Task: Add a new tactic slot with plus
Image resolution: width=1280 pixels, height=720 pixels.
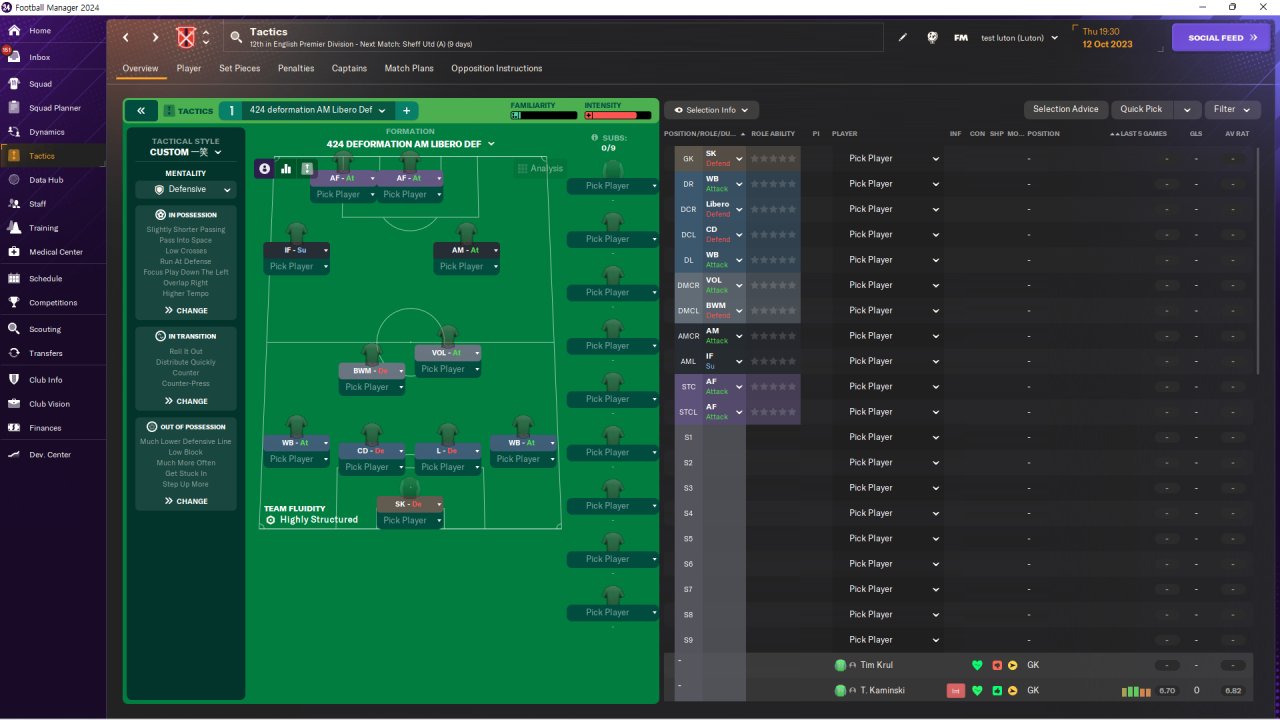Action: point(407,111)
